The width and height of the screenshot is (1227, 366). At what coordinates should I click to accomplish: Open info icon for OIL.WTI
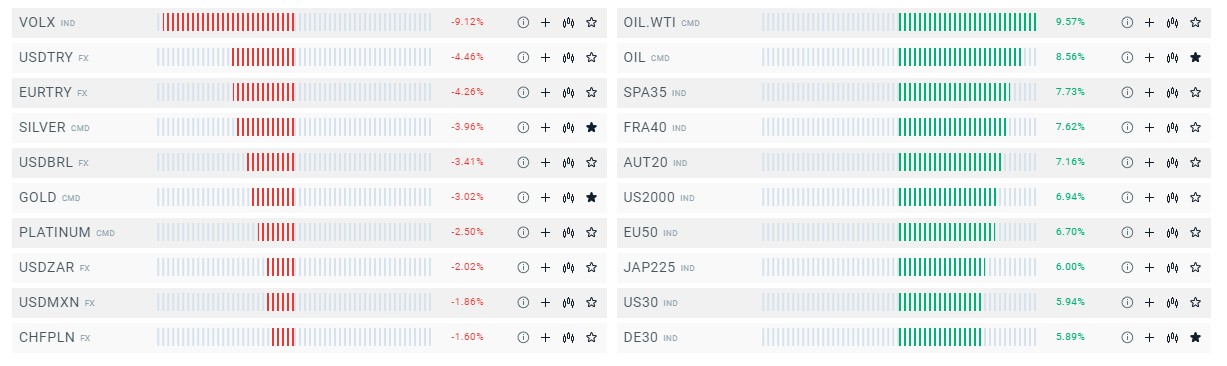coord(1127,22)
